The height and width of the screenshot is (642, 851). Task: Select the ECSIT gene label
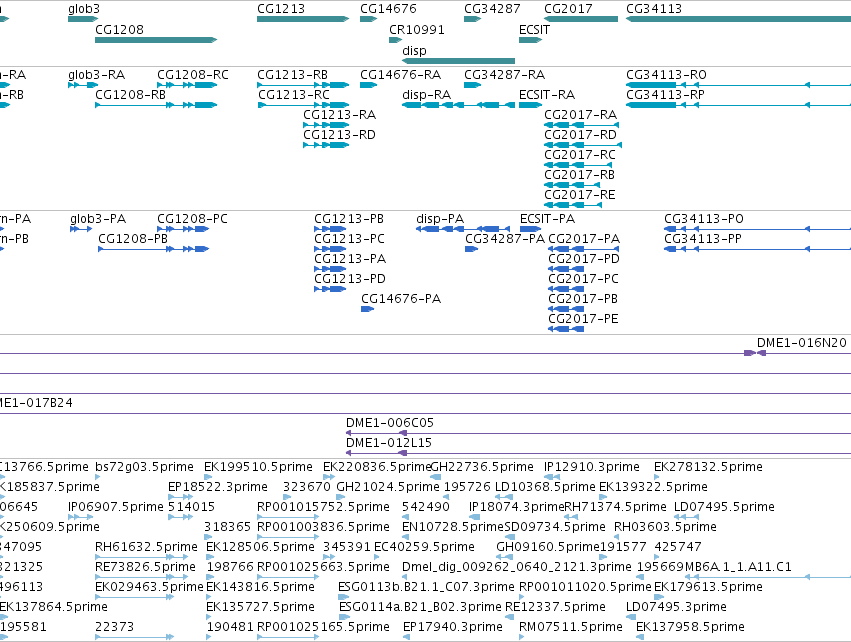(534, 29)
